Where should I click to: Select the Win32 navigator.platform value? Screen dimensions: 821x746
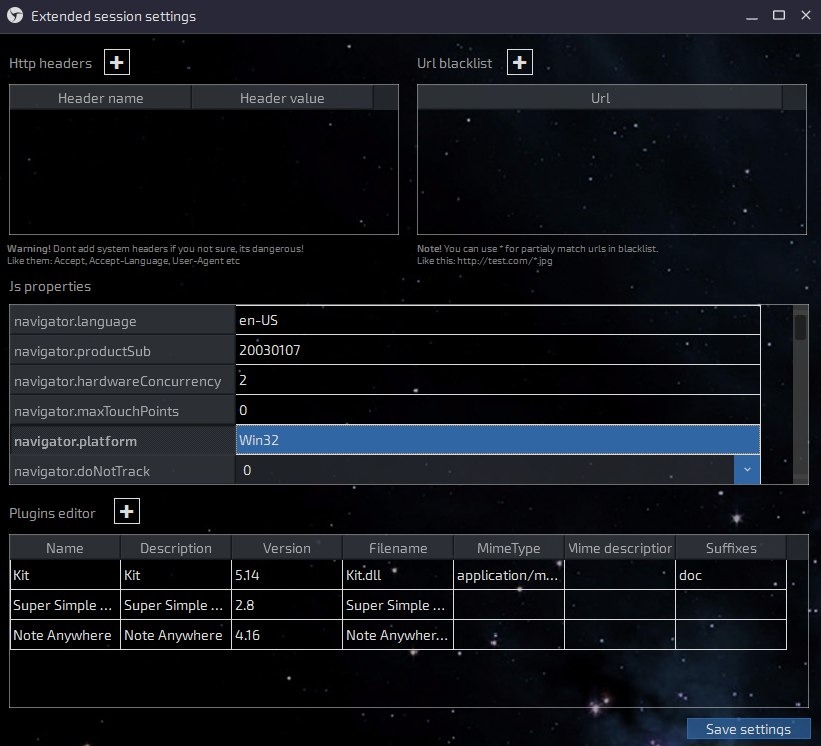[x=497, y=440]
